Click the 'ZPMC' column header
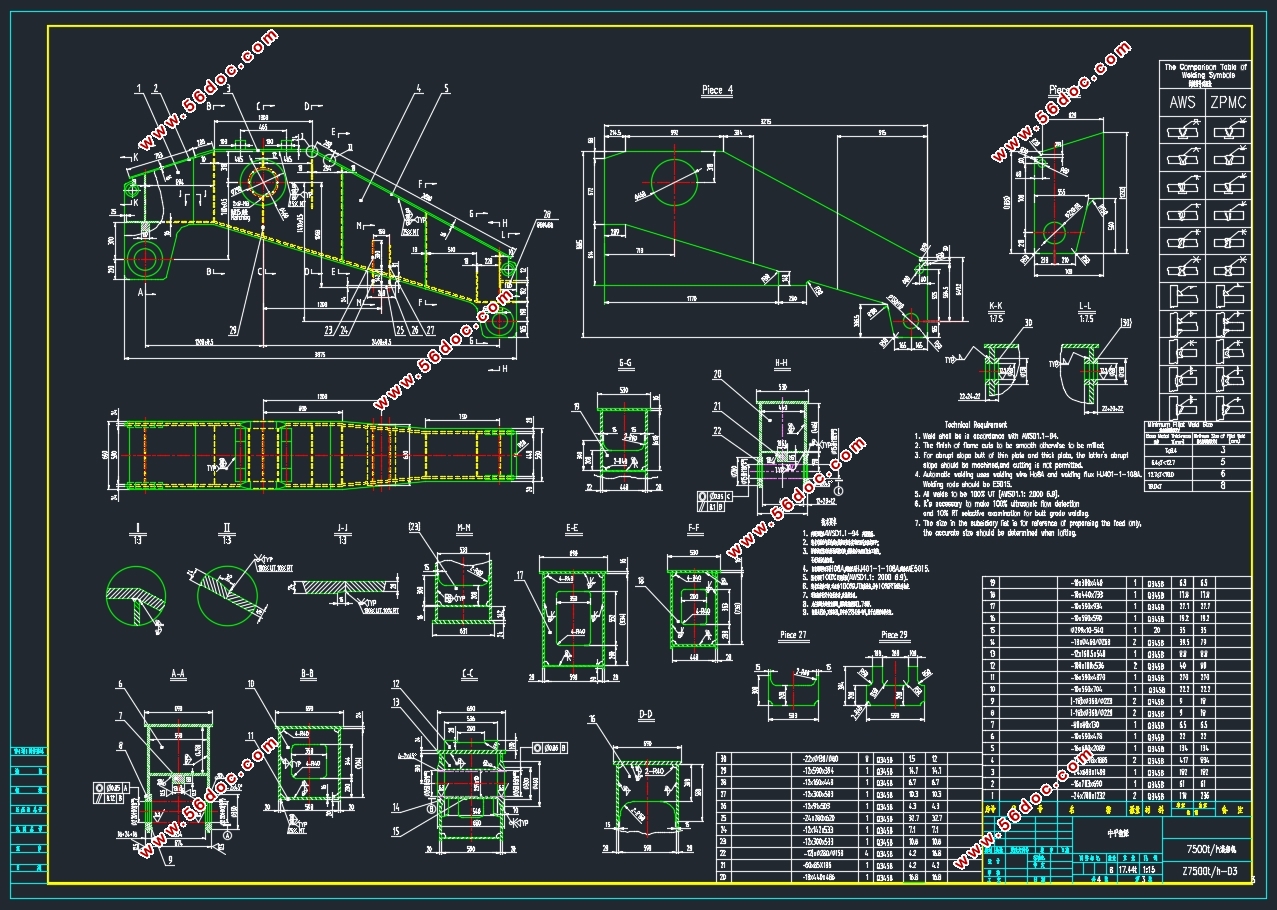 (x=1228, y=101)
